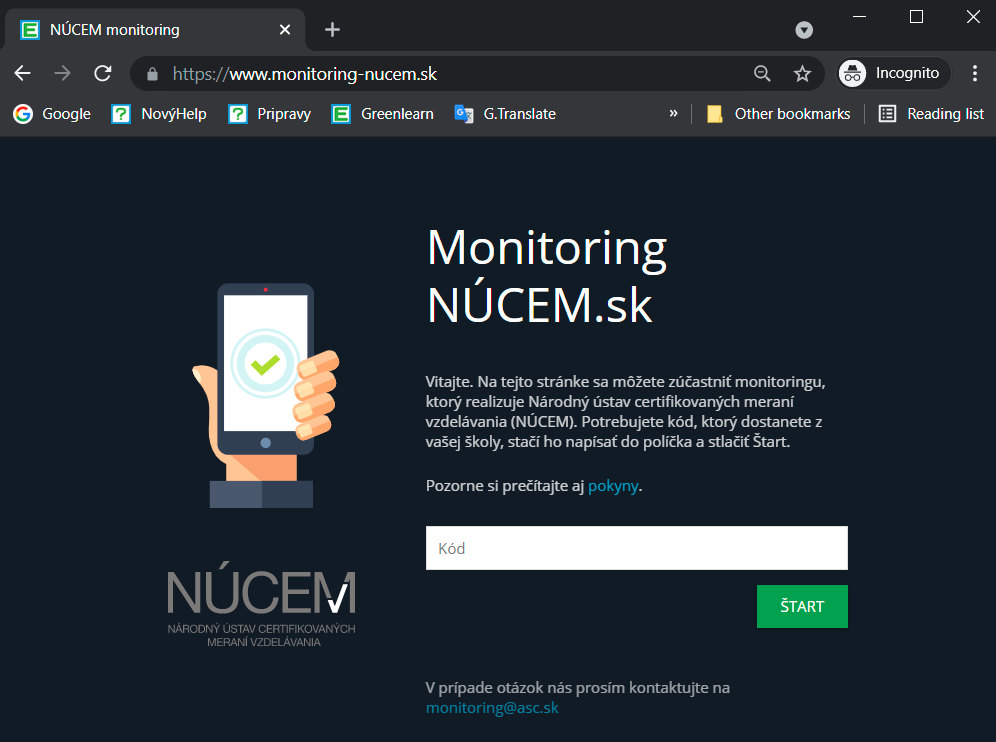Minimize the Chrome window
This screenshot has width=996, height=742.
(859, 17)
